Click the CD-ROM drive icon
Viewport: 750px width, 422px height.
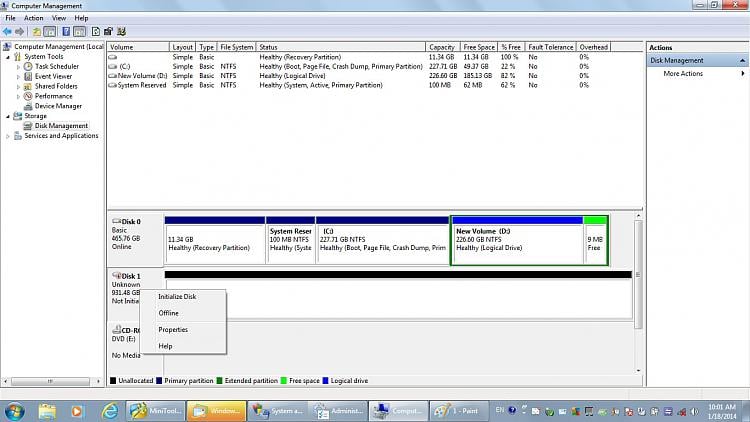[116, 330]
